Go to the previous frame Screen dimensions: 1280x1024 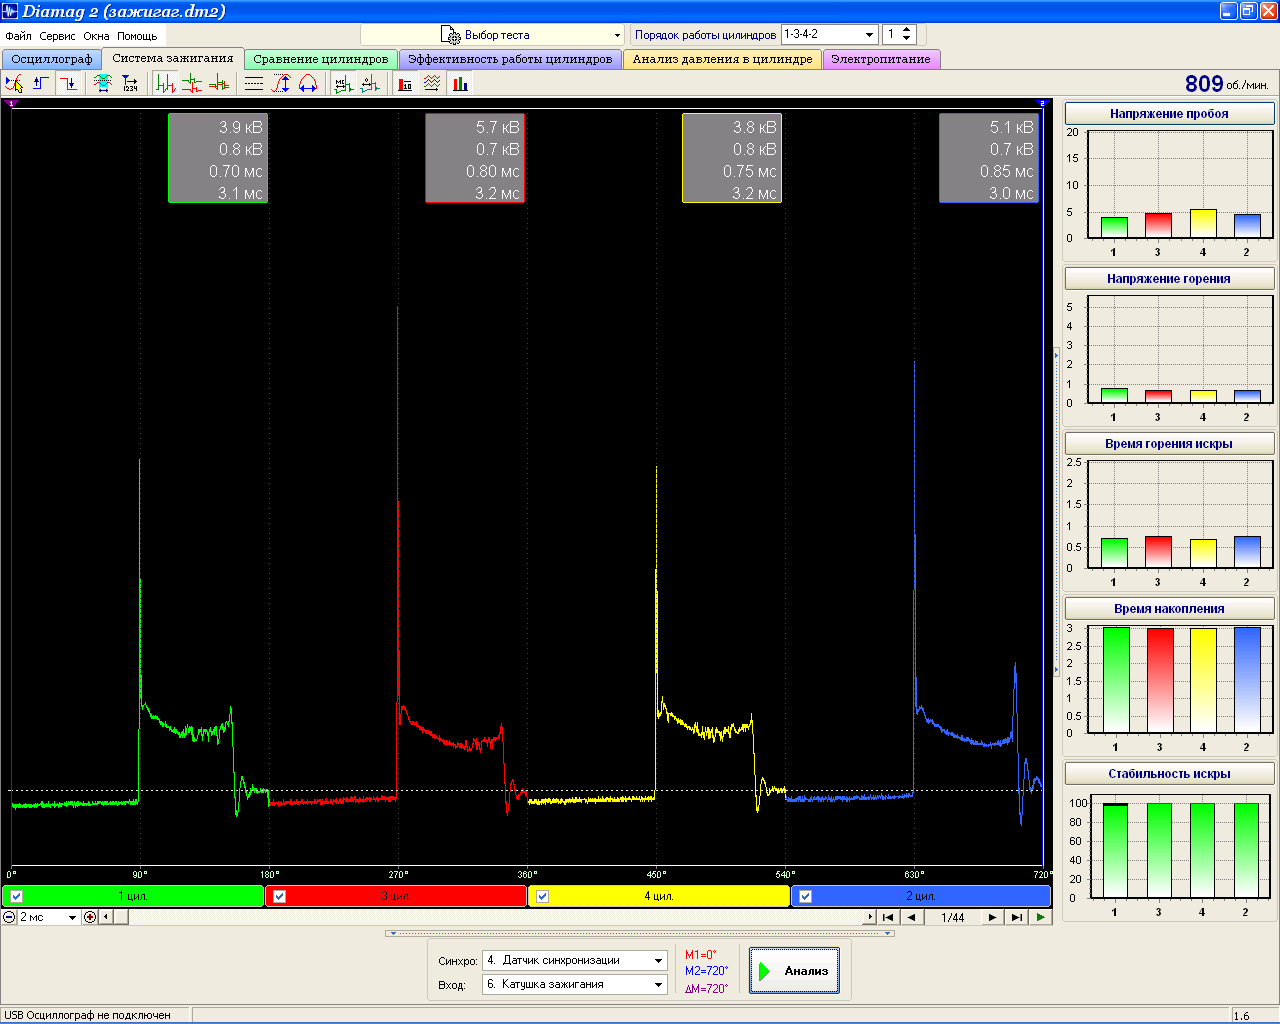coord(911,917)
